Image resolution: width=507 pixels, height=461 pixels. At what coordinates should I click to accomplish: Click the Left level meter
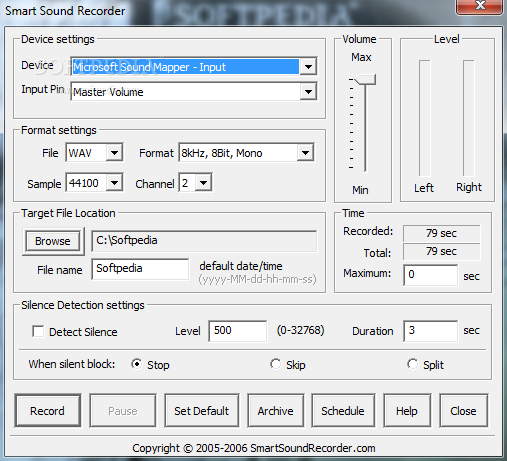424,118
